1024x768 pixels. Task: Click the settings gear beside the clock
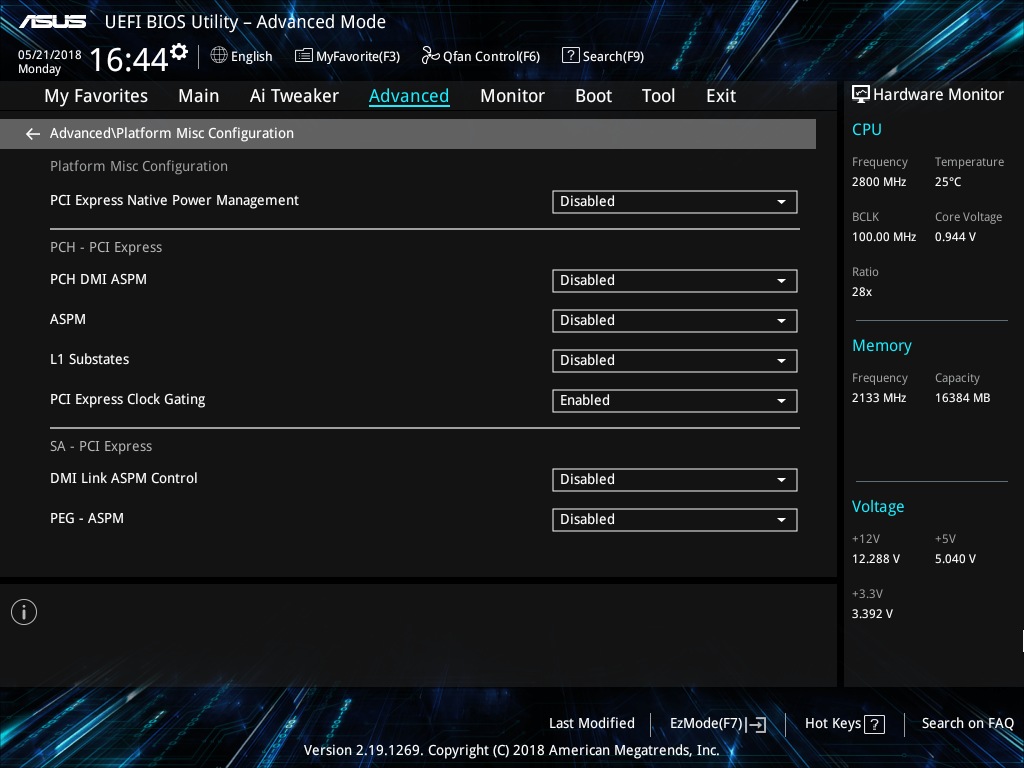(179, 52)
